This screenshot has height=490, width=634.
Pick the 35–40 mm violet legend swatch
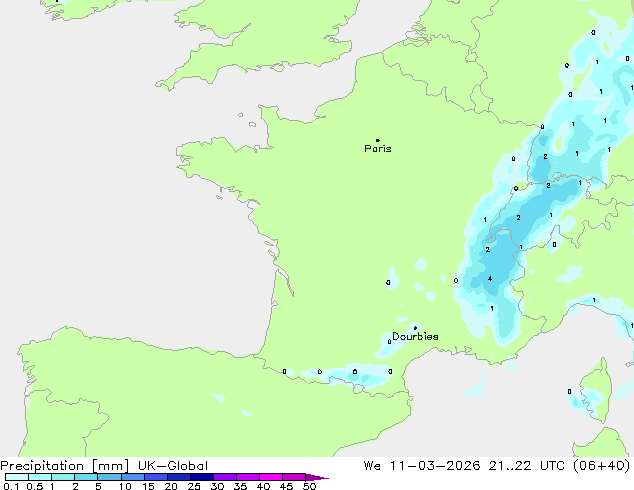point(248,477)
